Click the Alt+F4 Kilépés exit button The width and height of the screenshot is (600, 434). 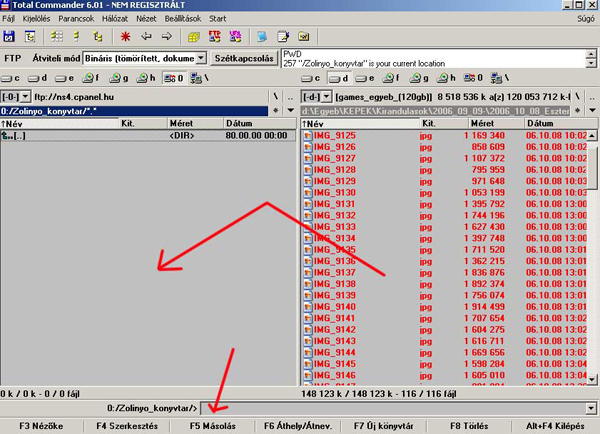click(555, 426)
